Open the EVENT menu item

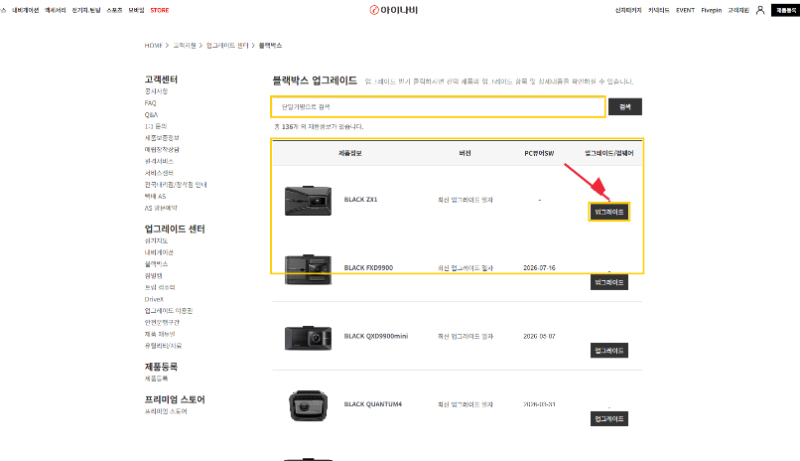point(685,10)
